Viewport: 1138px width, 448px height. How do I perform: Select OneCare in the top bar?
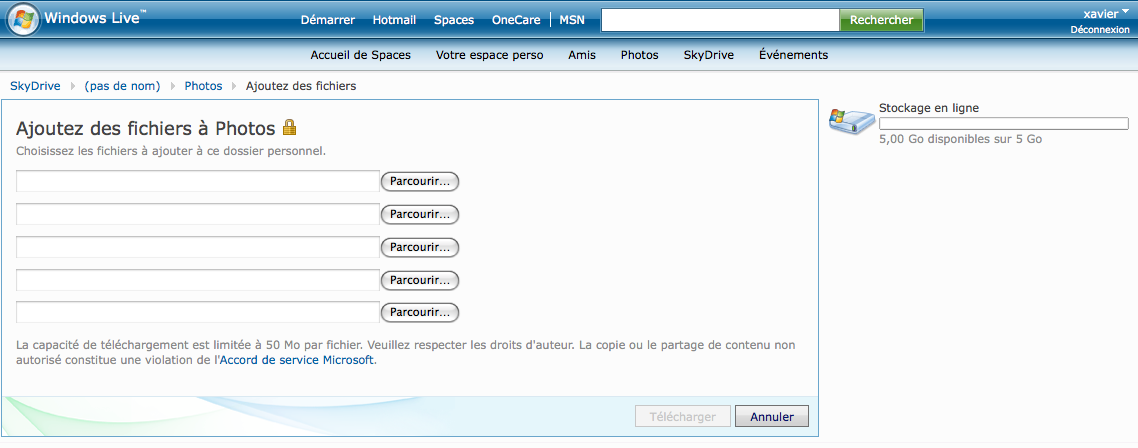pos(516,20)
